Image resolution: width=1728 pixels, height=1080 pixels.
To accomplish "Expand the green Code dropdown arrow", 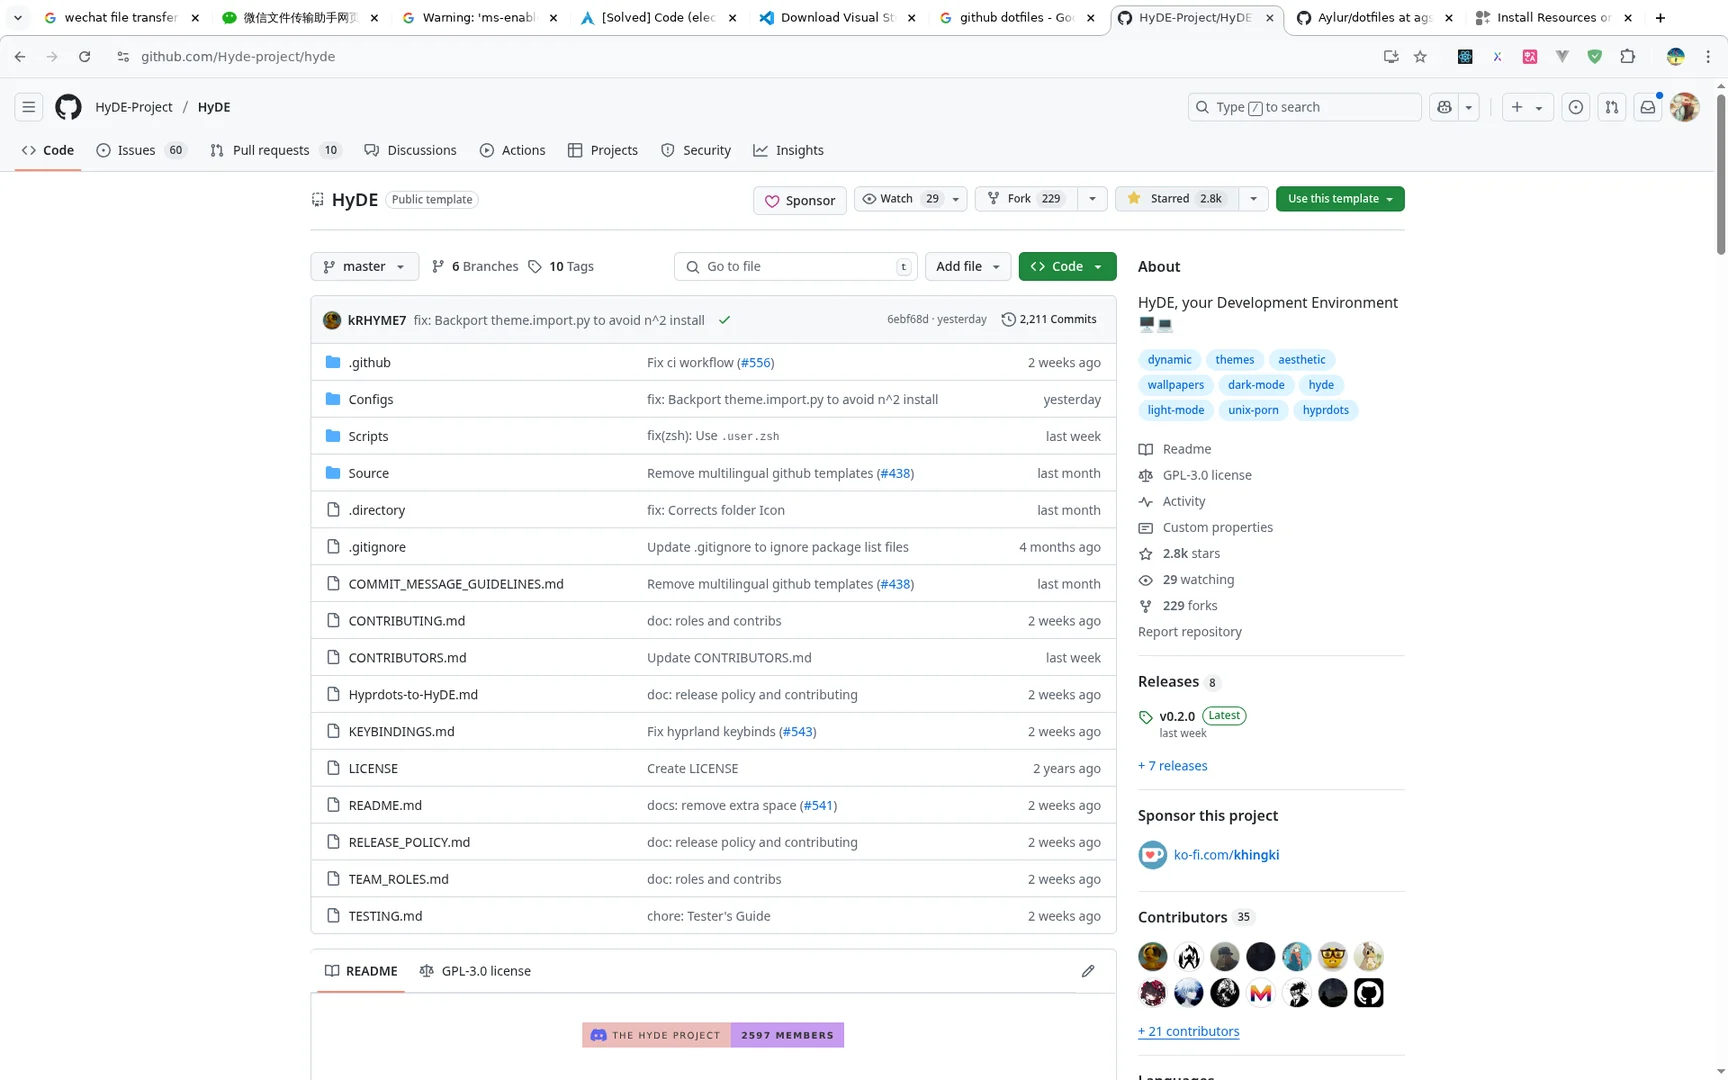I will (1098, 266).
